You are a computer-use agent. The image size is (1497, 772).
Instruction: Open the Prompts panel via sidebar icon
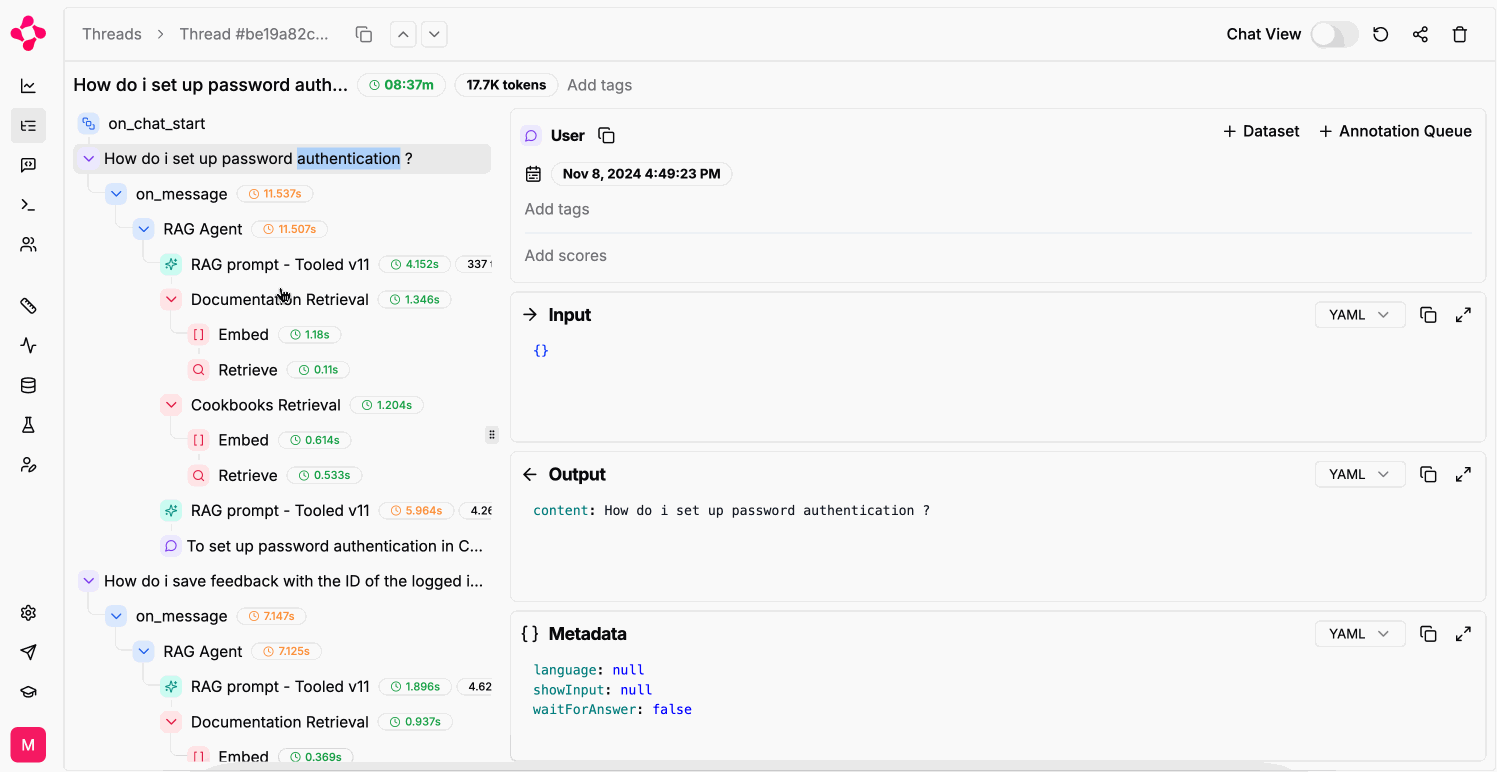coord(28,164)
